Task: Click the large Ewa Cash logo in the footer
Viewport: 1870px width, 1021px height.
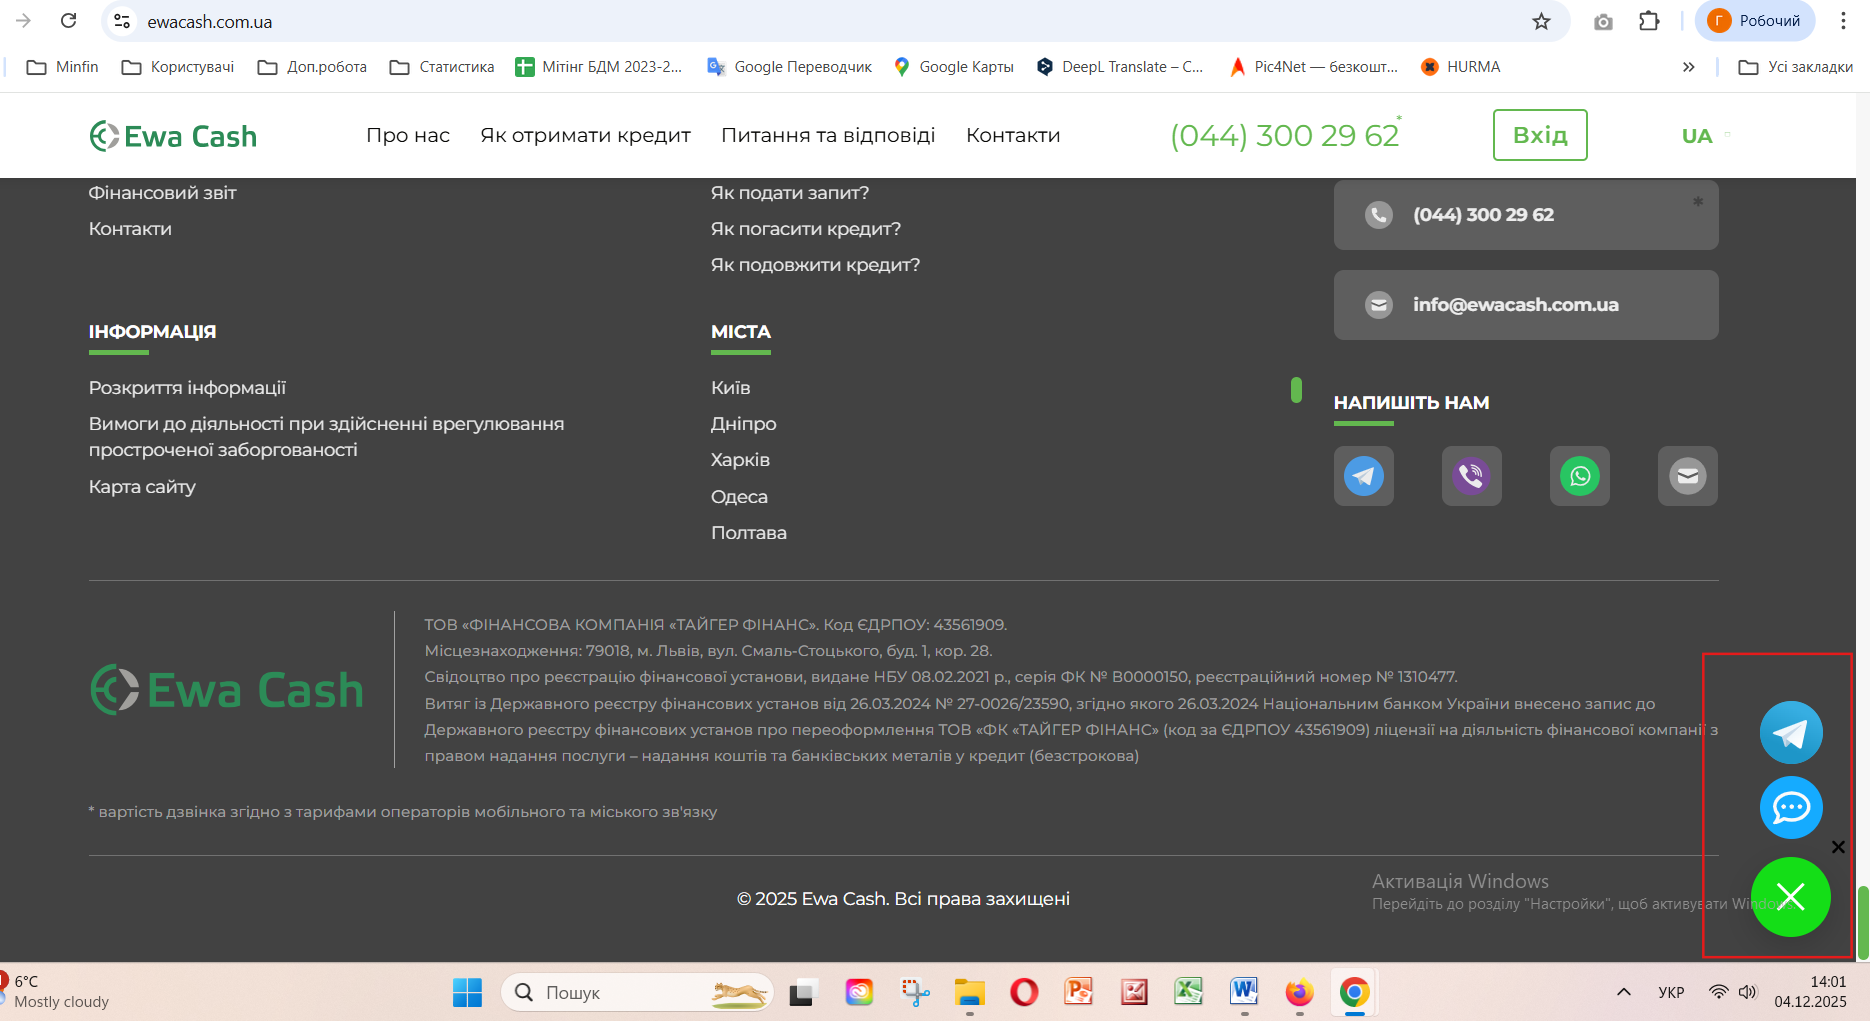Action: coord(227,690)
